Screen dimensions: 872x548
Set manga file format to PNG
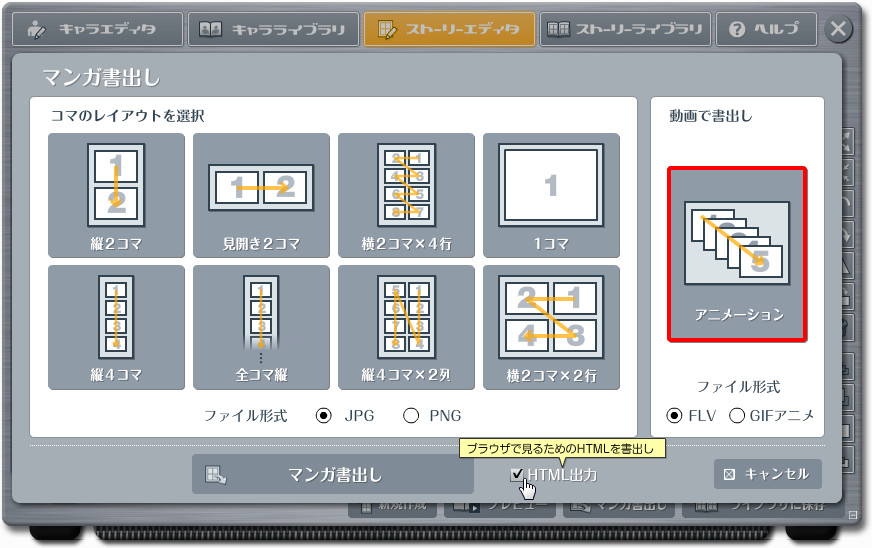pyautogui.click(x=411, y=416)
